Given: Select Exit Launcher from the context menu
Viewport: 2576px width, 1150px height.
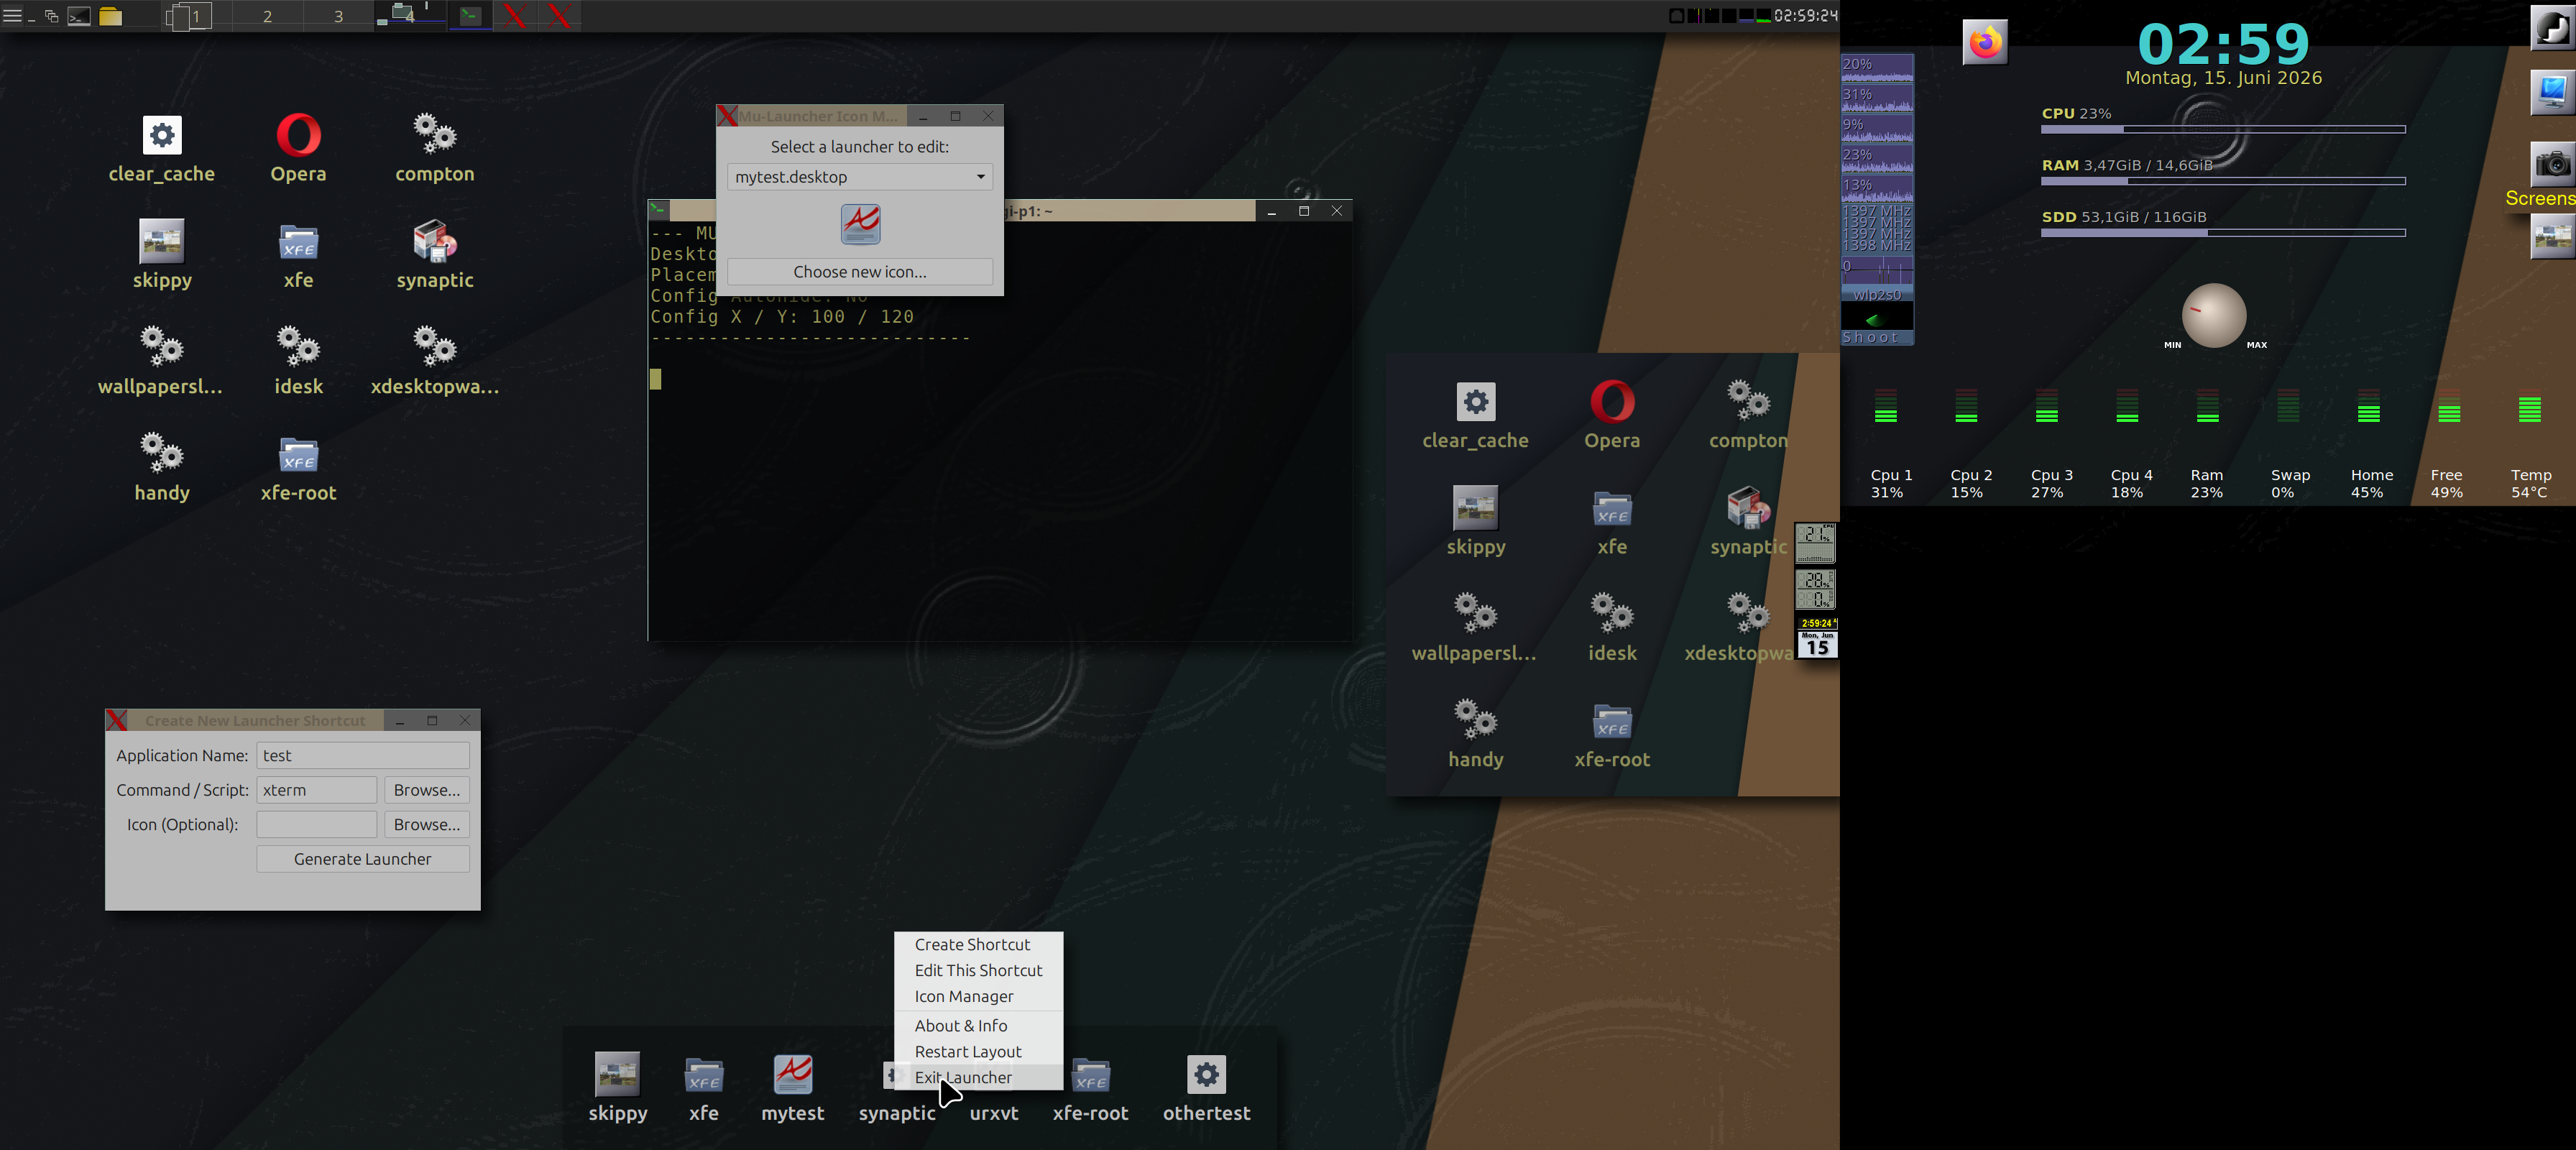Looking at the screenshot, I should (x=963, y=1078).
